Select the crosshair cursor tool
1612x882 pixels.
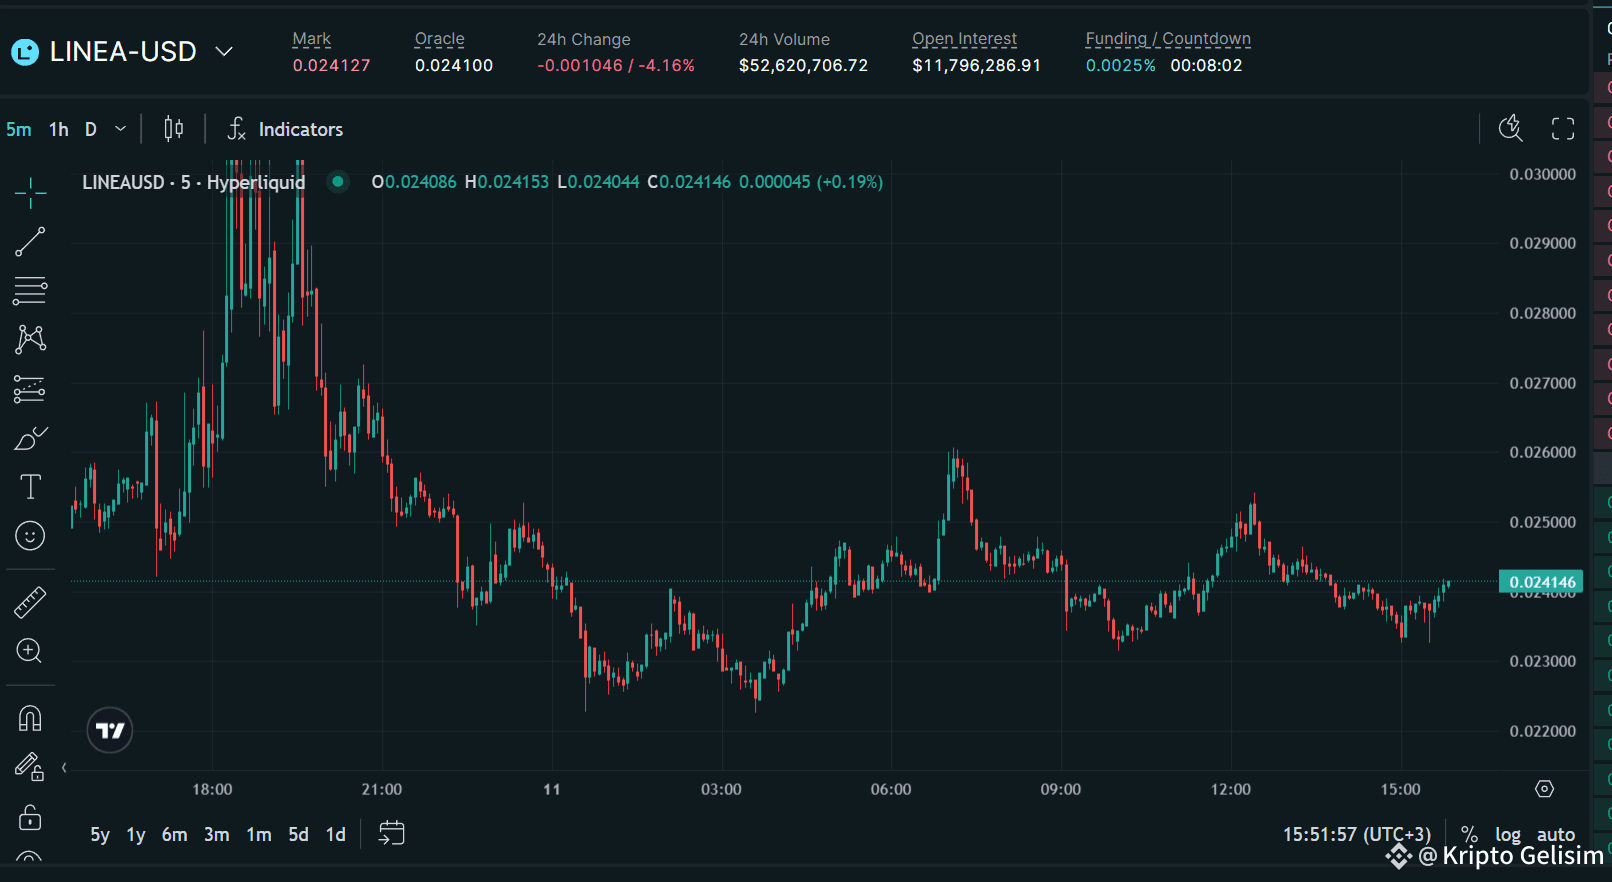pos(30,192)
